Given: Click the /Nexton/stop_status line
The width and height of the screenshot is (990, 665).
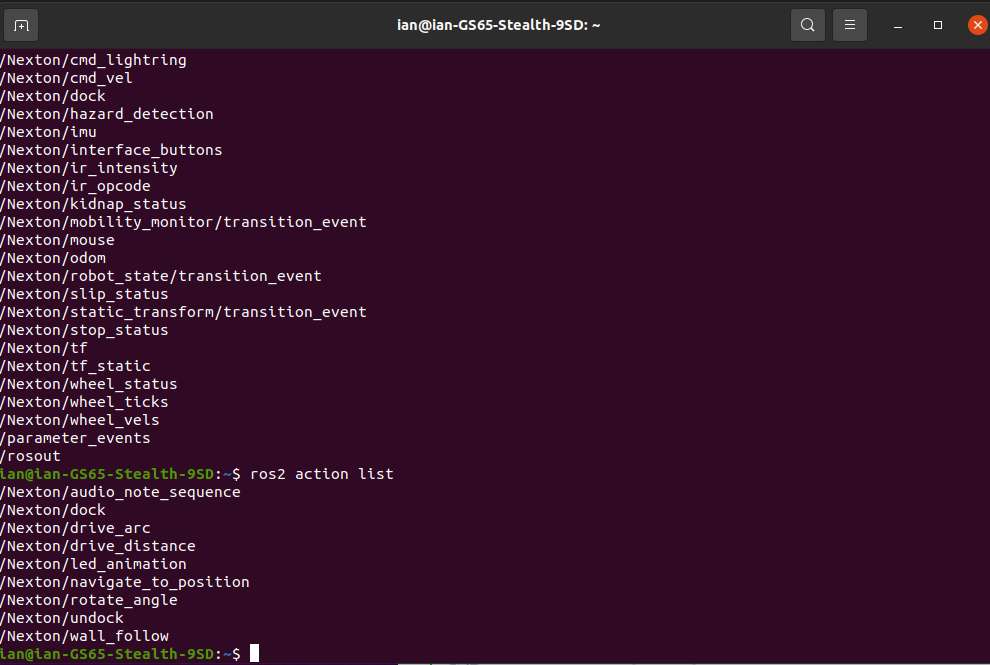Looking at the screenshot, I should 85,330.
